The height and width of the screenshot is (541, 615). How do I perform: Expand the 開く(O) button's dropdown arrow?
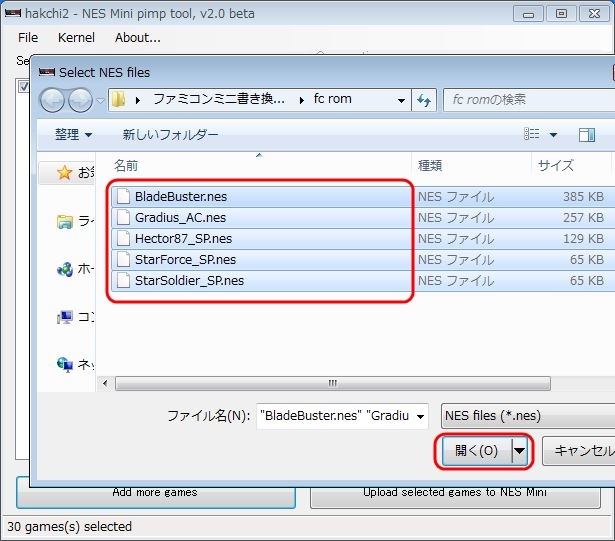520,451
